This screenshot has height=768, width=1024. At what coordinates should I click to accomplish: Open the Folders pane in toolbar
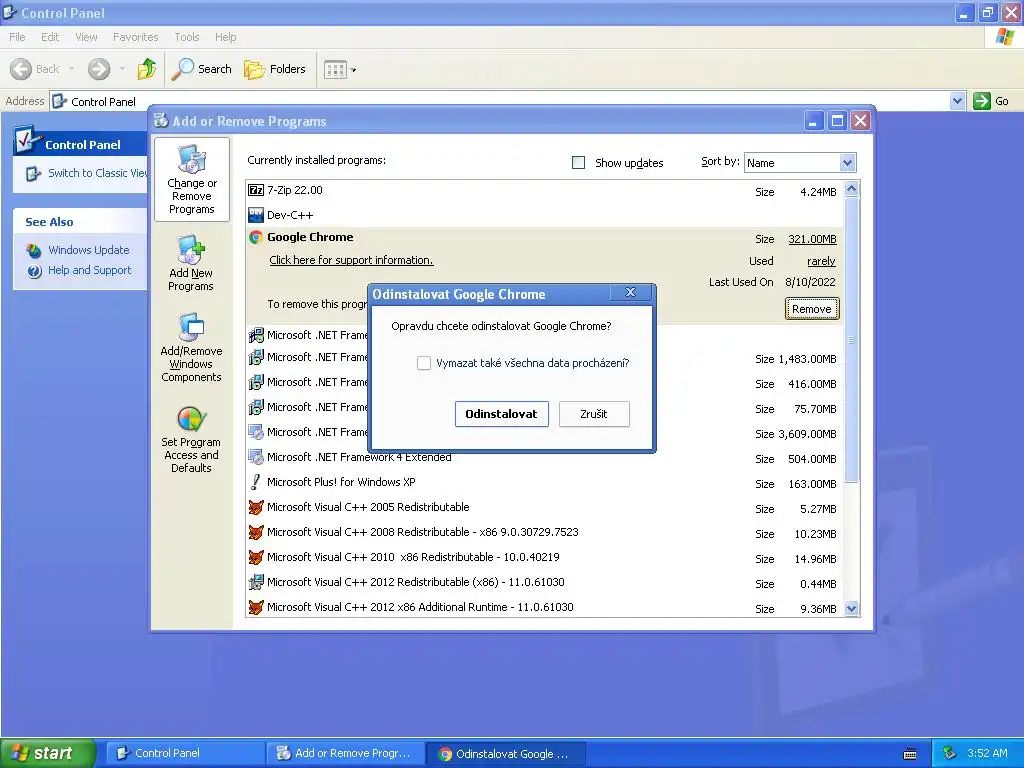click(x=274, y=69)
